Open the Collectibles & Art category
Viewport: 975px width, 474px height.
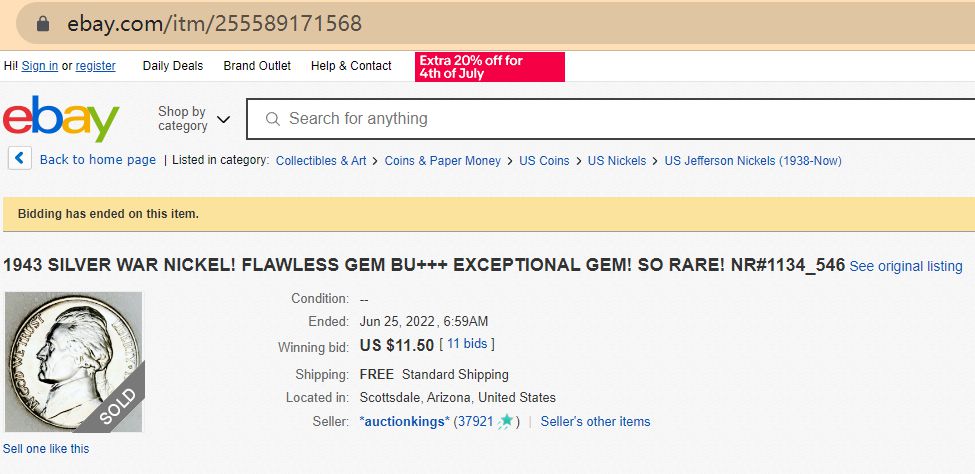321,160
